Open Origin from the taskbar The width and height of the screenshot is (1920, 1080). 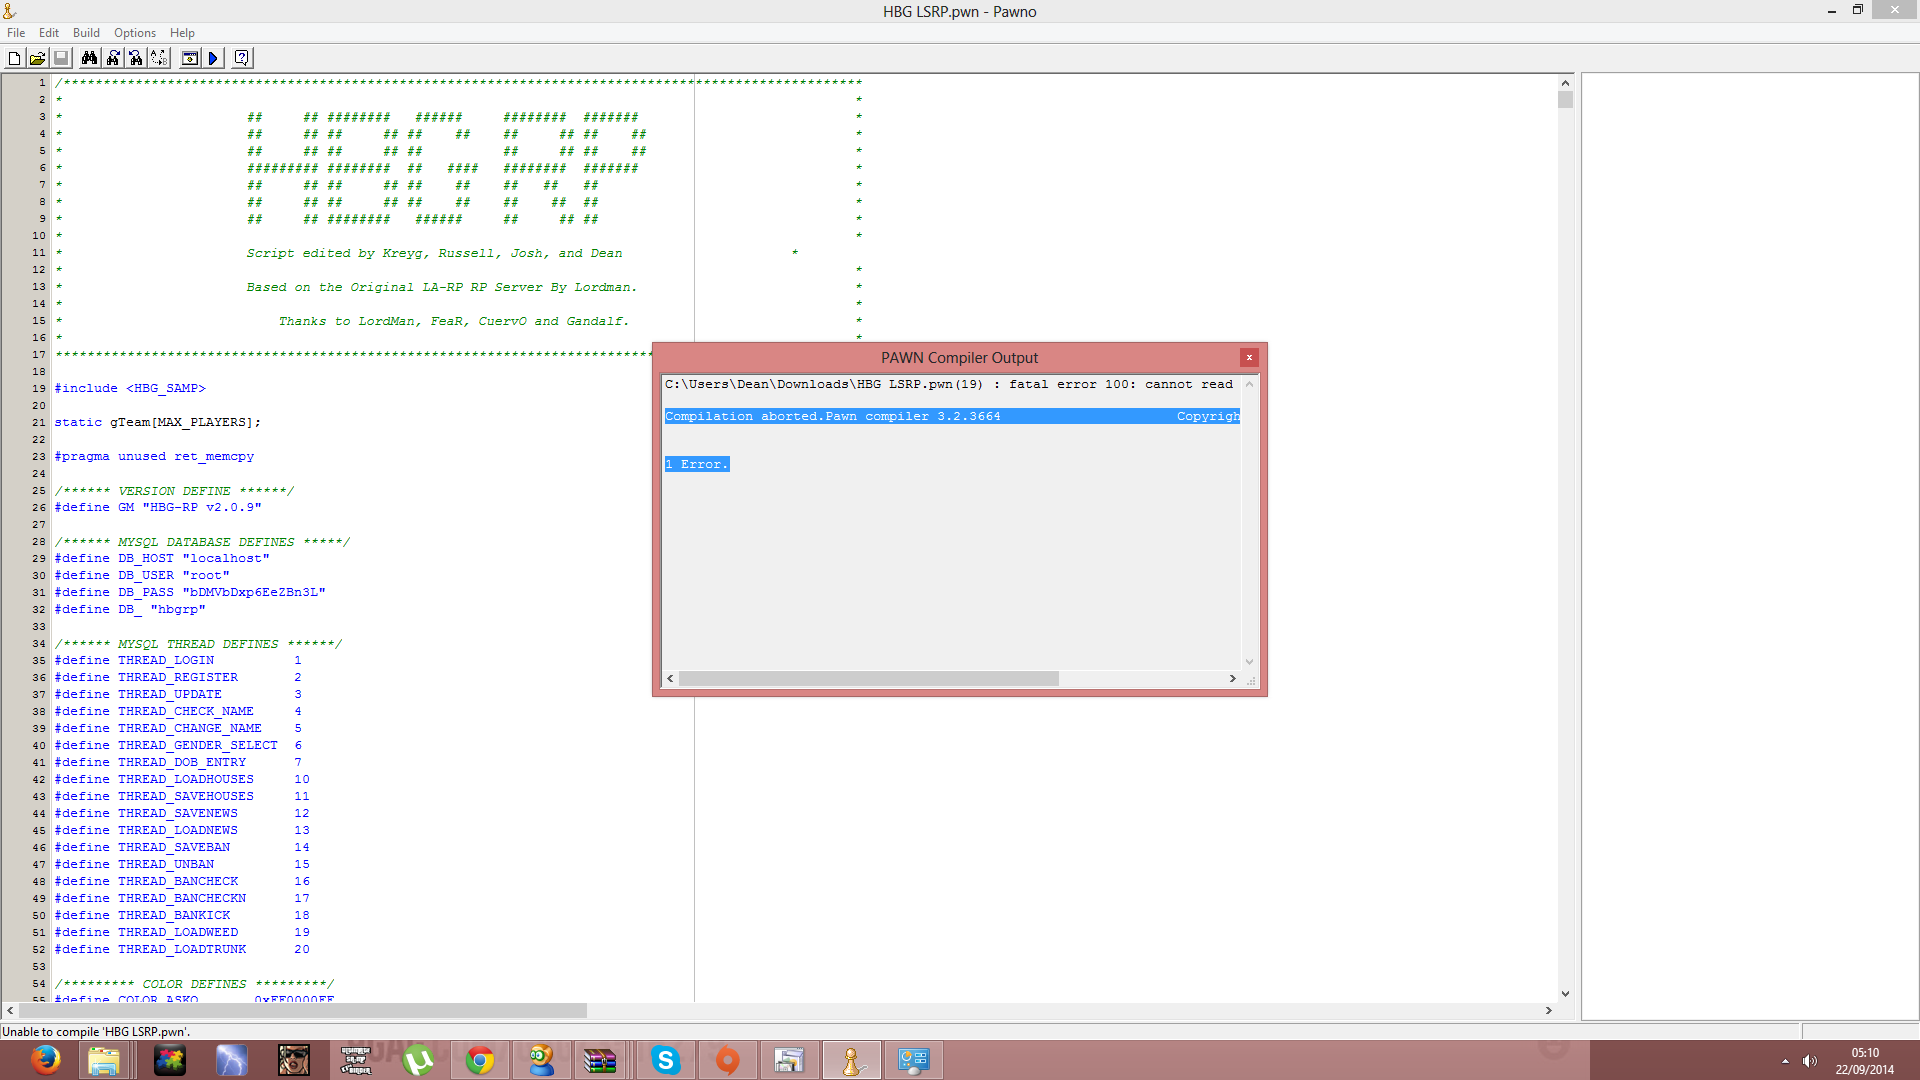tap(728, 1060)
